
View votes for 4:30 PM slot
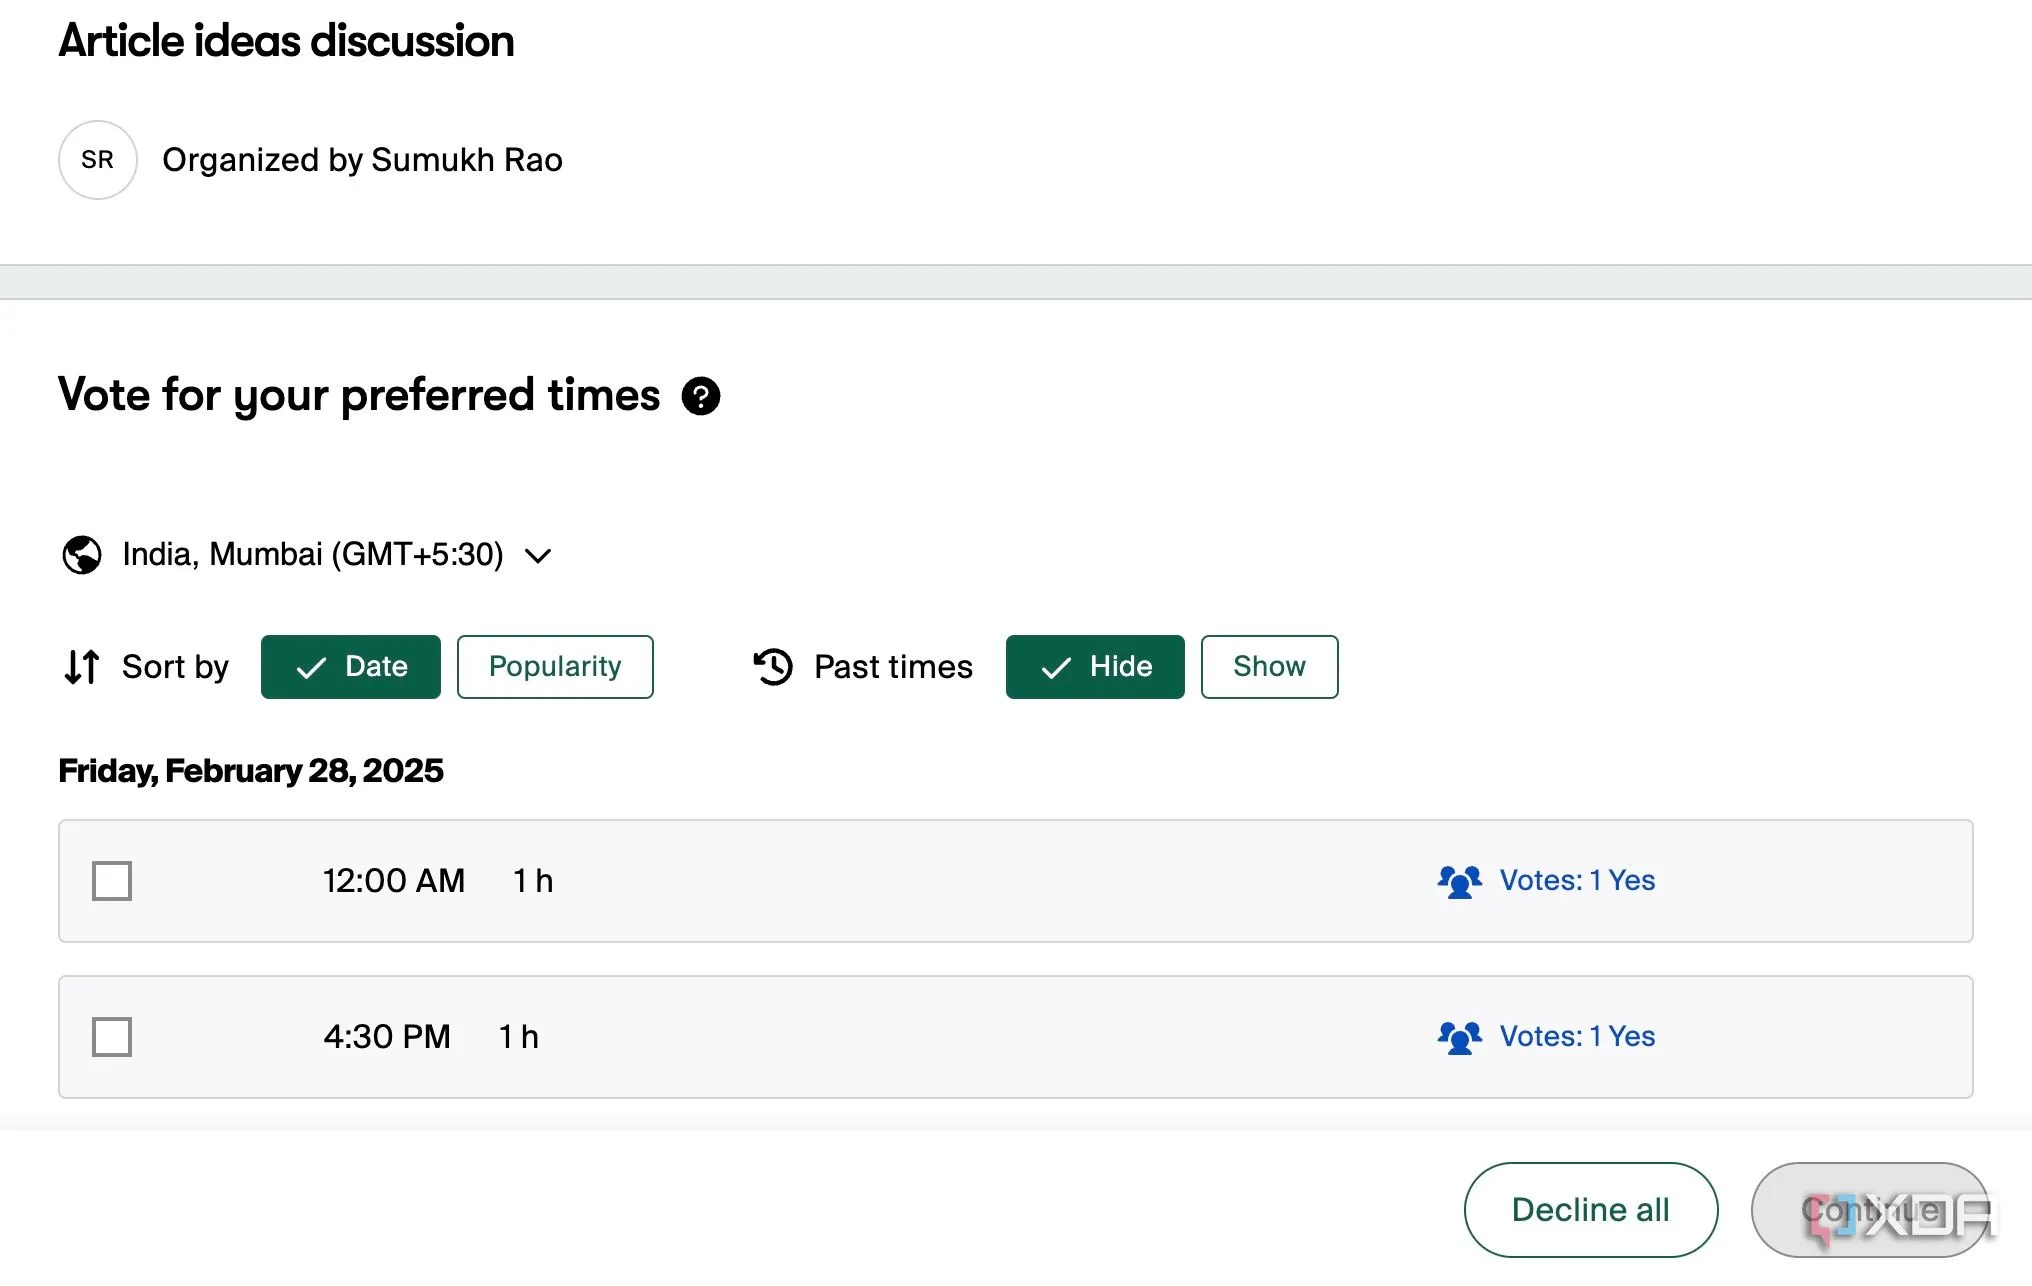pos(1576,1037)
